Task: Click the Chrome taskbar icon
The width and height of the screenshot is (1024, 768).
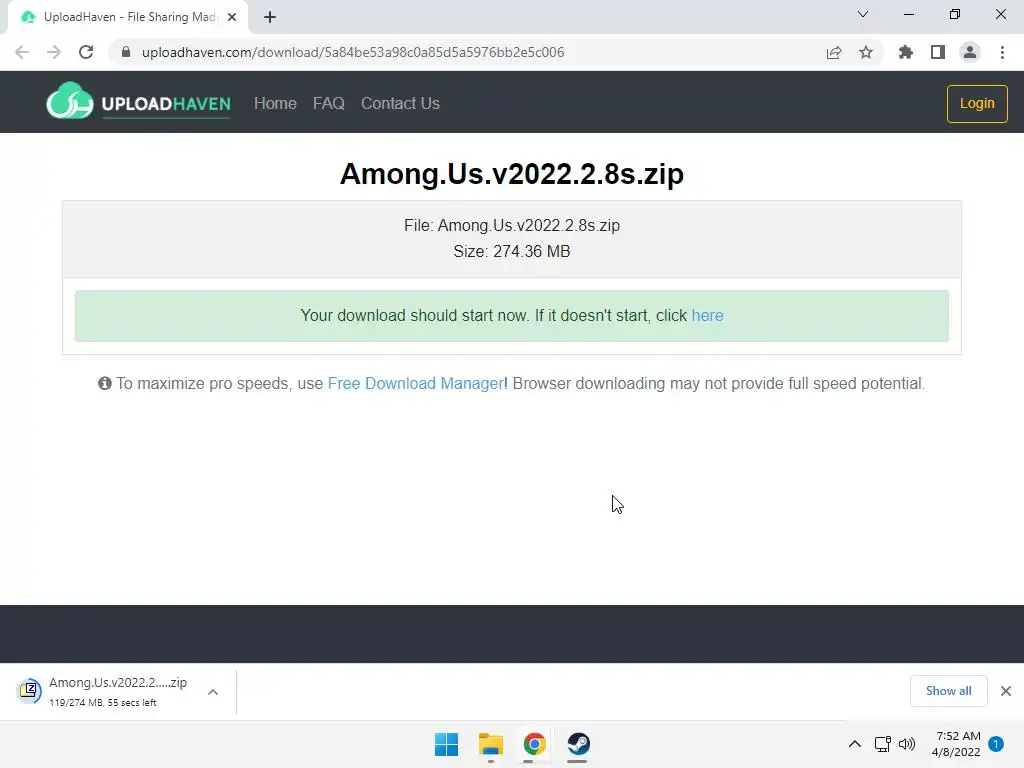Action: pos(534,744)
